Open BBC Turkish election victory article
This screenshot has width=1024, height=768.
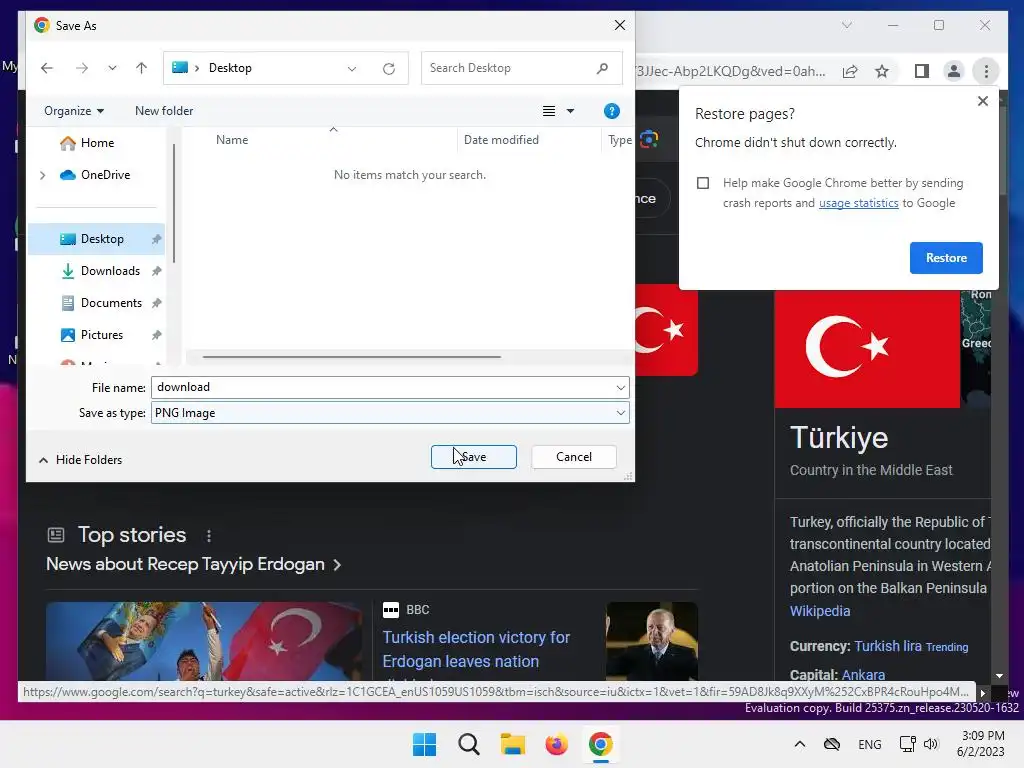(x=476, y=649)
